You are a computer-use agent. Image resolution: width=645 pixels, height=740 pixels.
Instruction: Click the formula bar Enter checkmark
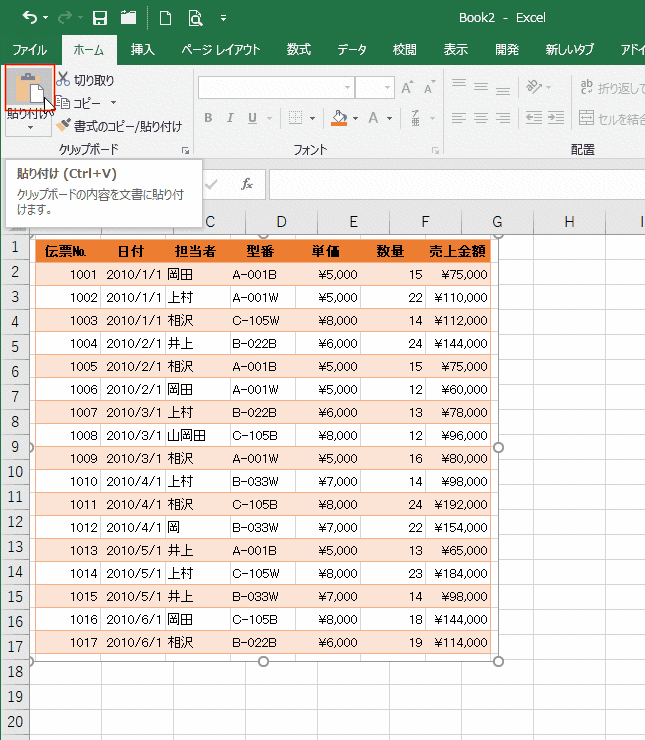[x=212, y=184]
